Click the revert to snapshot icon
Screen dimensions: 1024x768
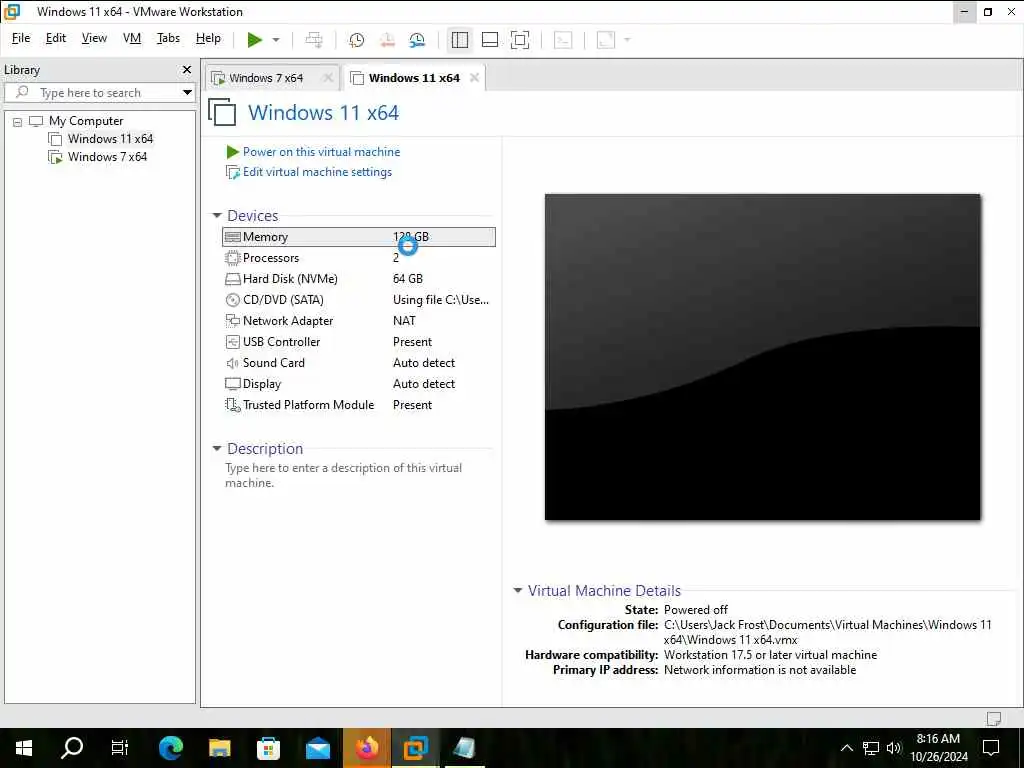click(387, 40)
